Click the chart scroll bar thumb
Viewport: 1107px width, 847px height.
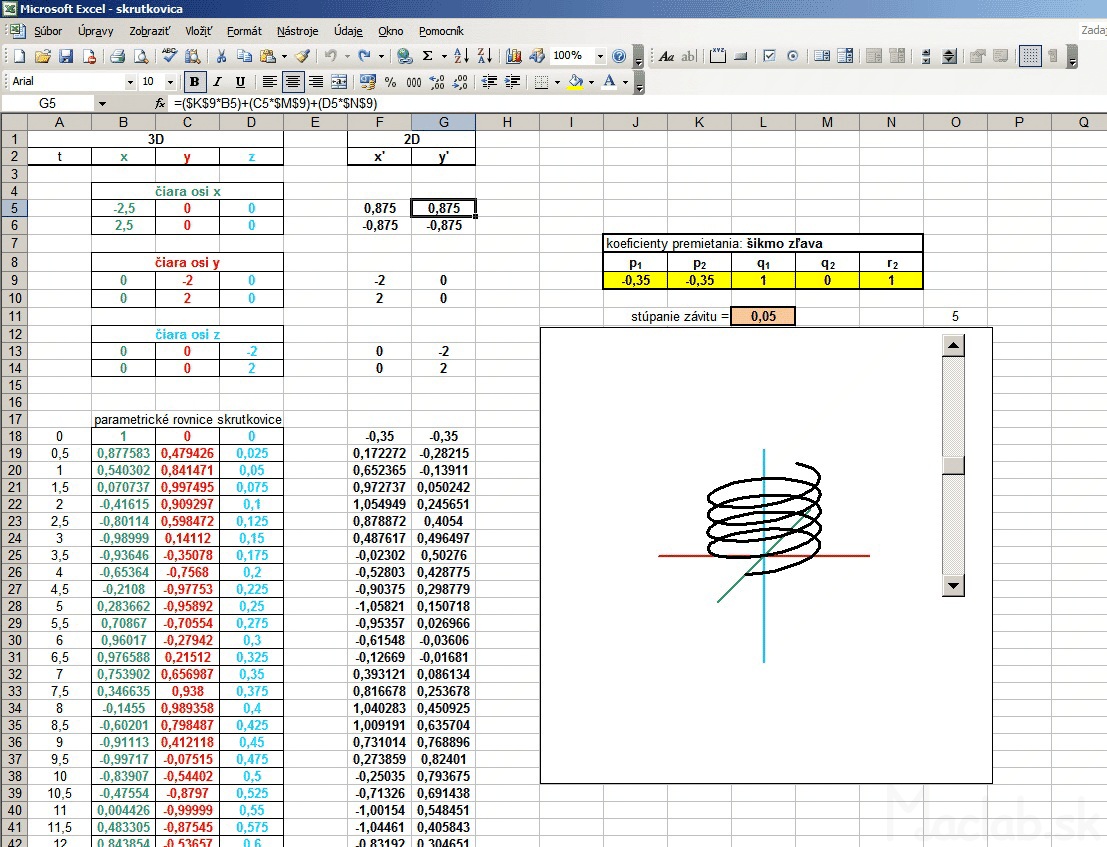tap(953, 465)
